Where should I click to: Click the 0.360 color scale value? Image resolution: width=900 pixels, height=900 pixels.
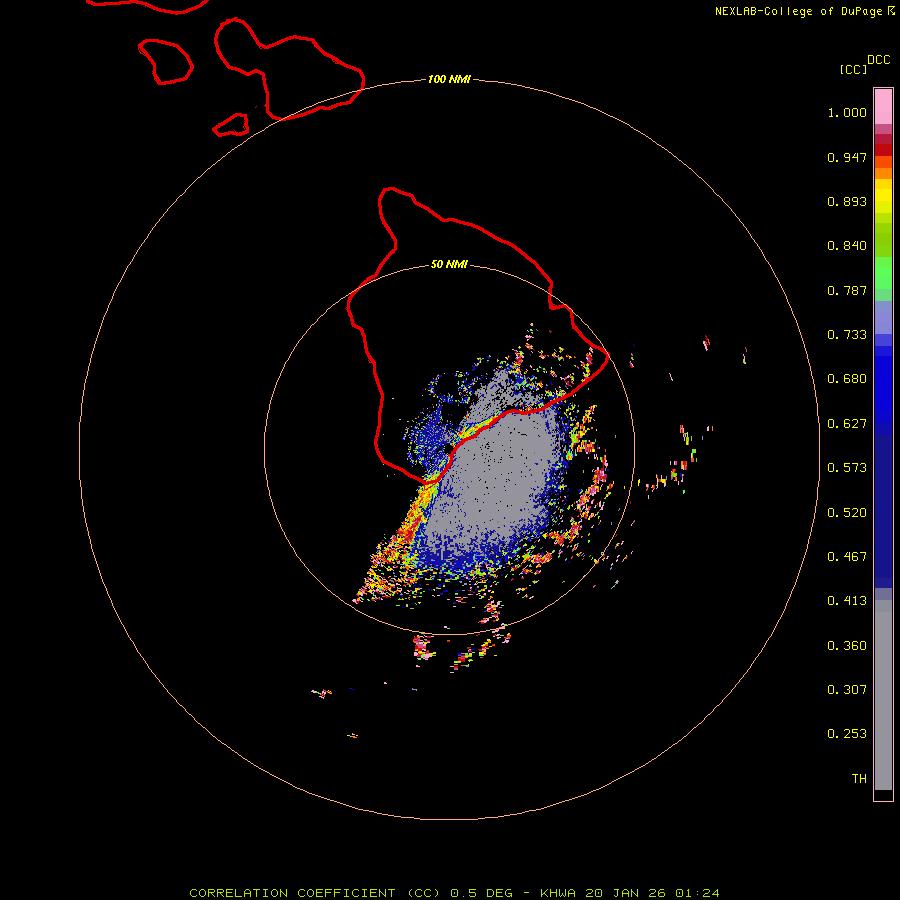pos(847,646)
